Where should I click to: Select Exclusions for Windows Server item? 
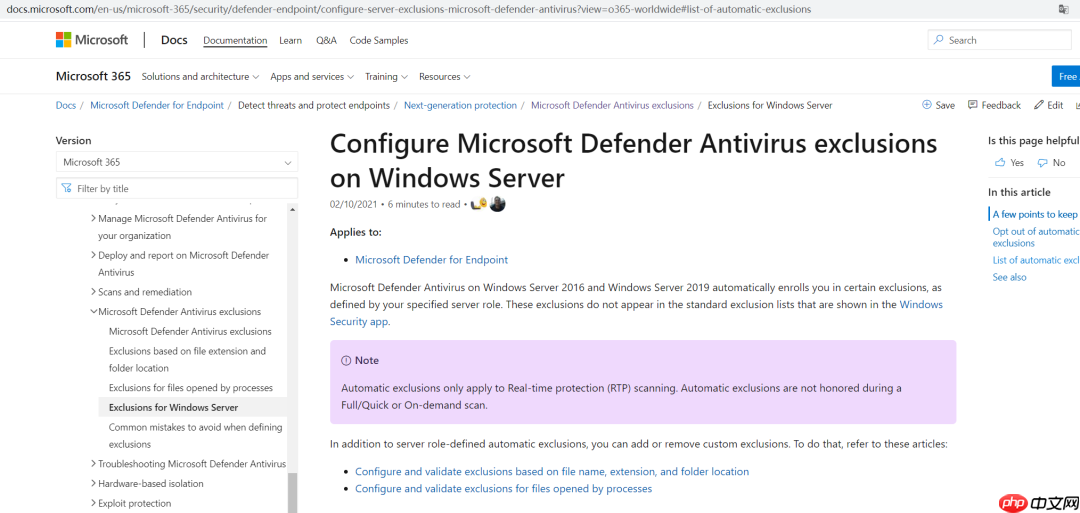point(174,407)
